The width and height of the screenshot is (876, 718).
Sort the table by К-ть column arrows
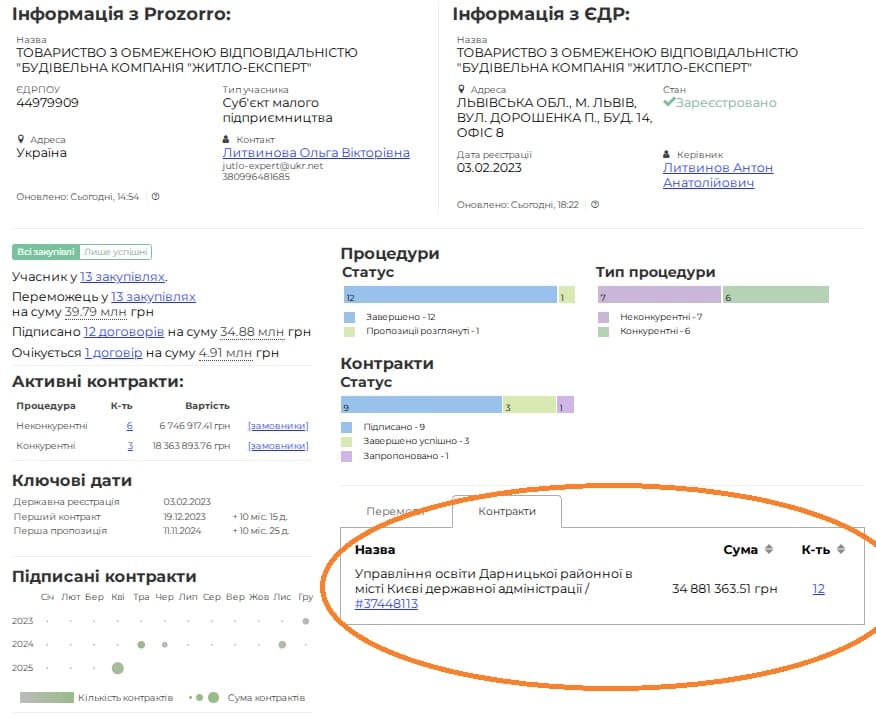coord(841,549)
